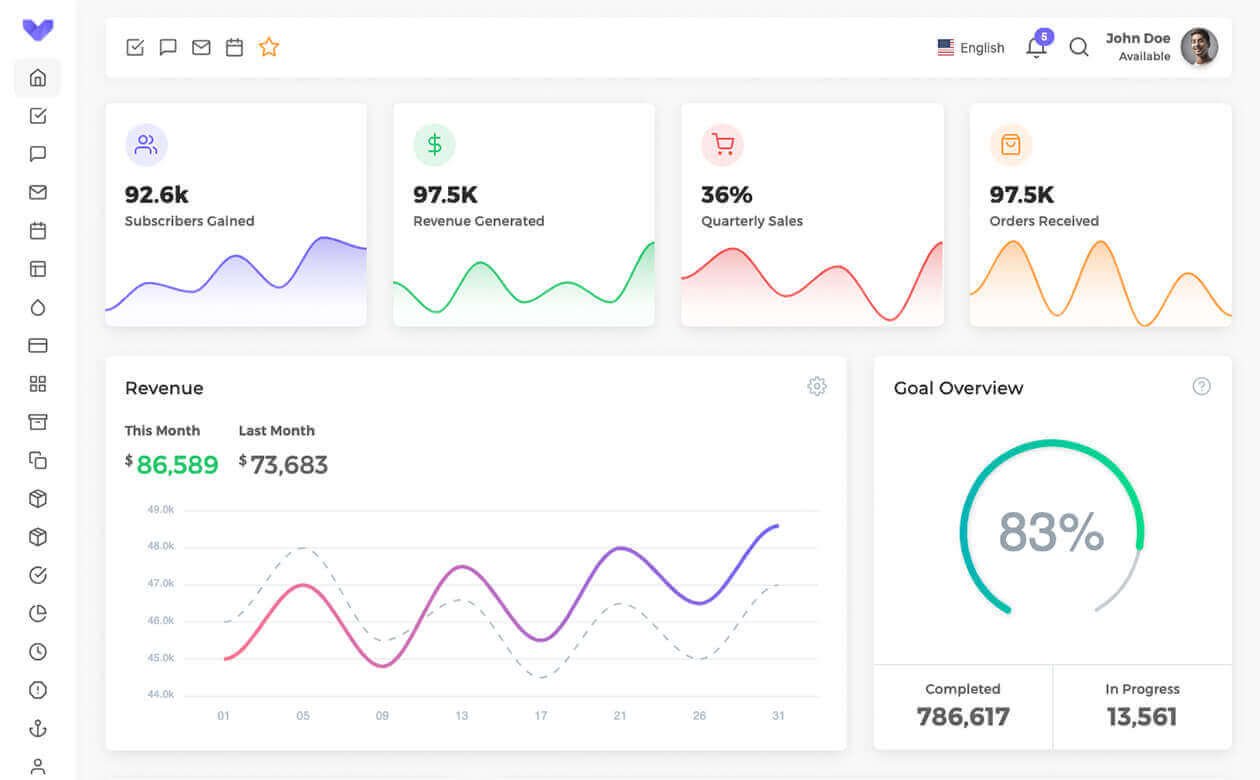This screenshot has height=780, width=1260.
Task: Select Home dashboard in sidebar
Action: [38, 77]
